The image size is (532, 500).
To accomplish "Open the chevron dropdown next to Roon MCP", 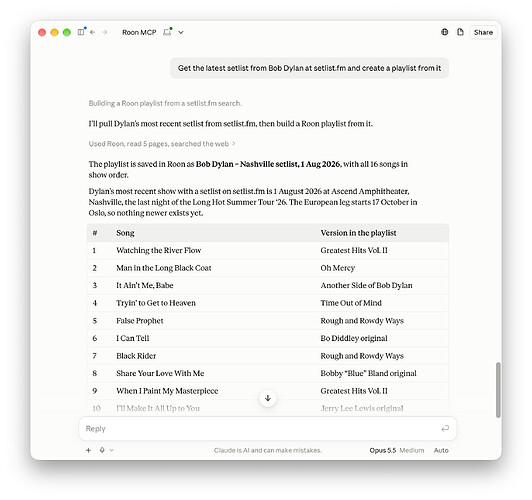I will (181, 33).
